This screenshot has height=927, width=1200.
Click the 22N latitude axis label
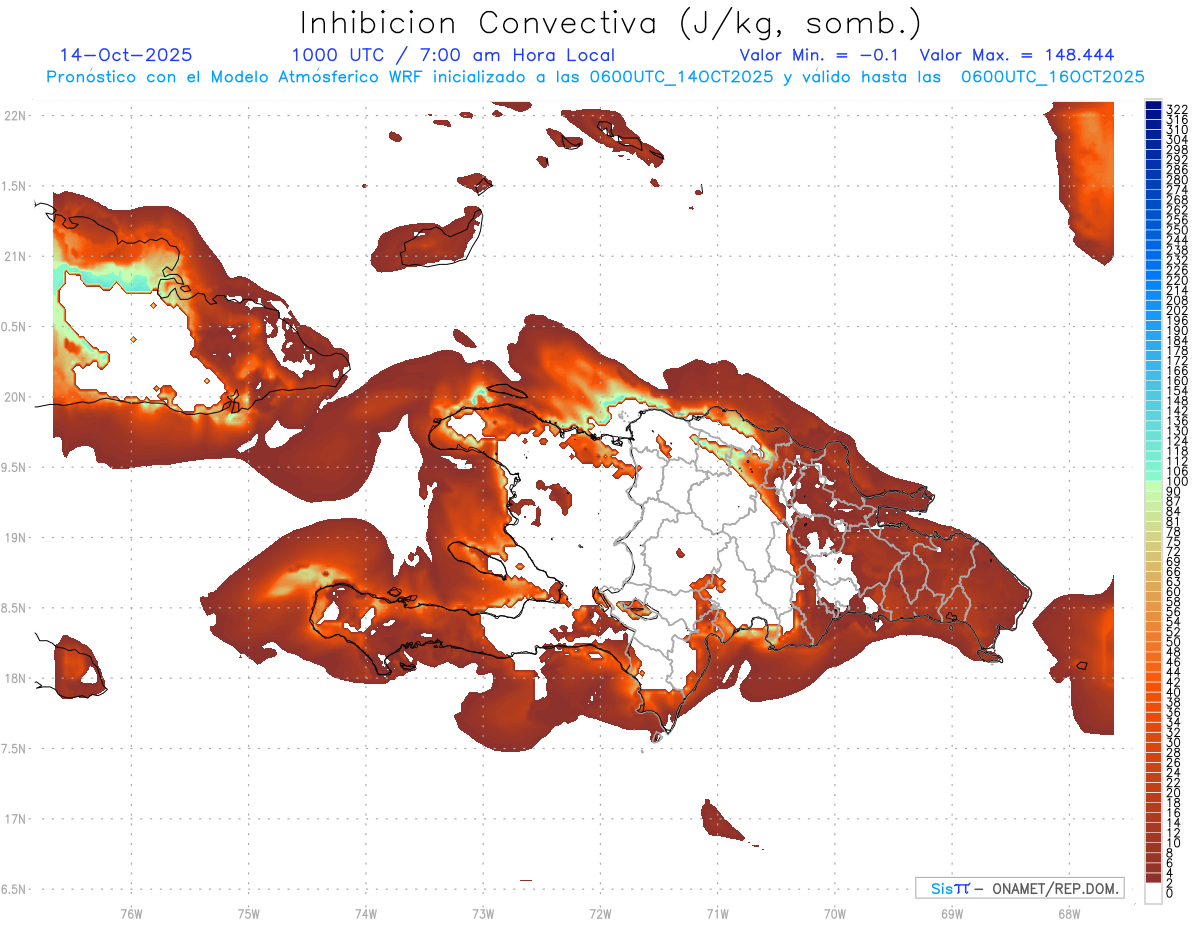tap(15, 116)
